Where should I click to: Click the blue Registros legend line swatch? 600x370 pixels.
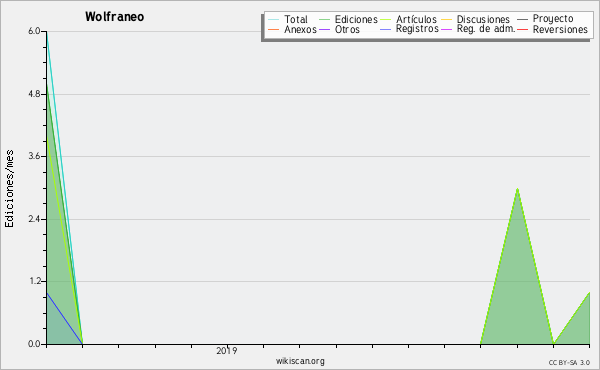point(385,29)
